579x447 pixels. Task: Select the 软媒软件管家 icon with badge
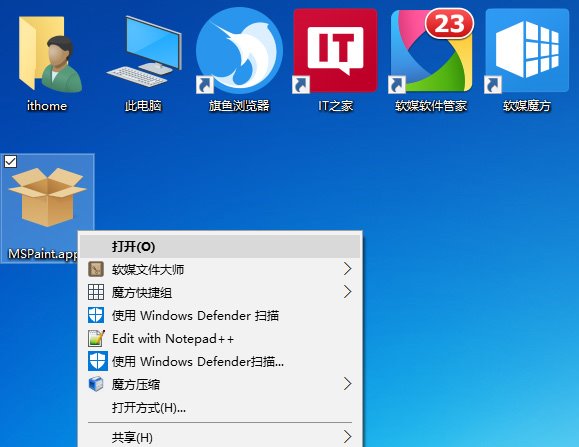[x=431, y=51]
